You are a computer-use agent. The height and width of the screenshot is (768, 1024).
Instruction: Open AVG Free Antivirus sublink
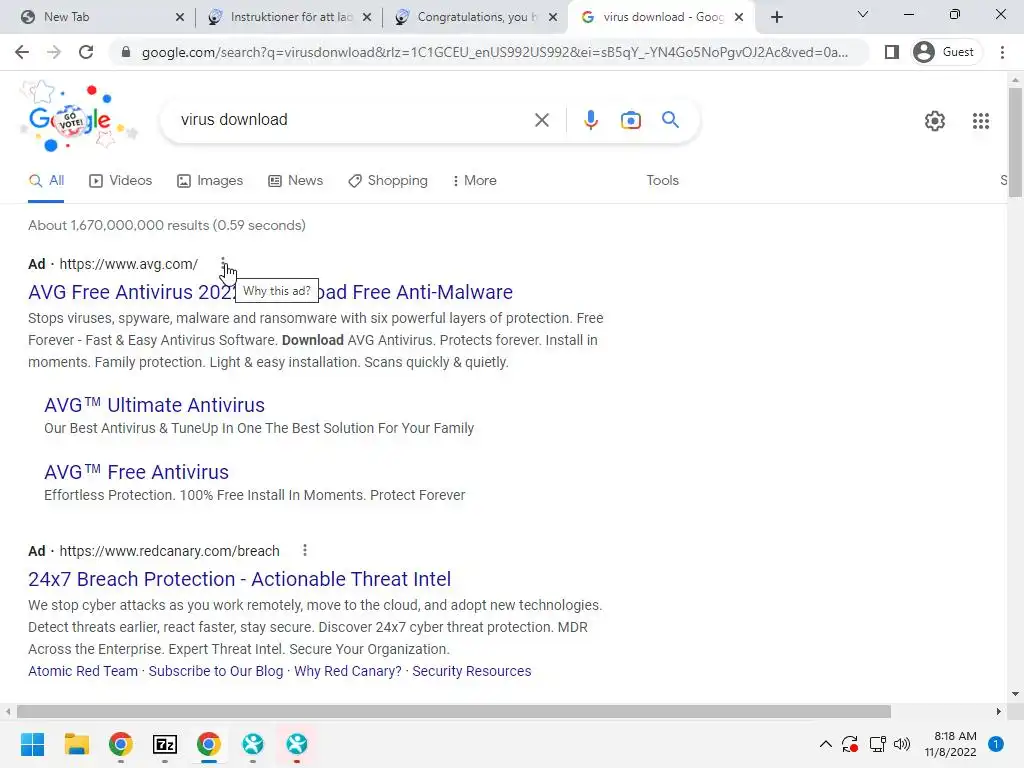coord(136,472)
